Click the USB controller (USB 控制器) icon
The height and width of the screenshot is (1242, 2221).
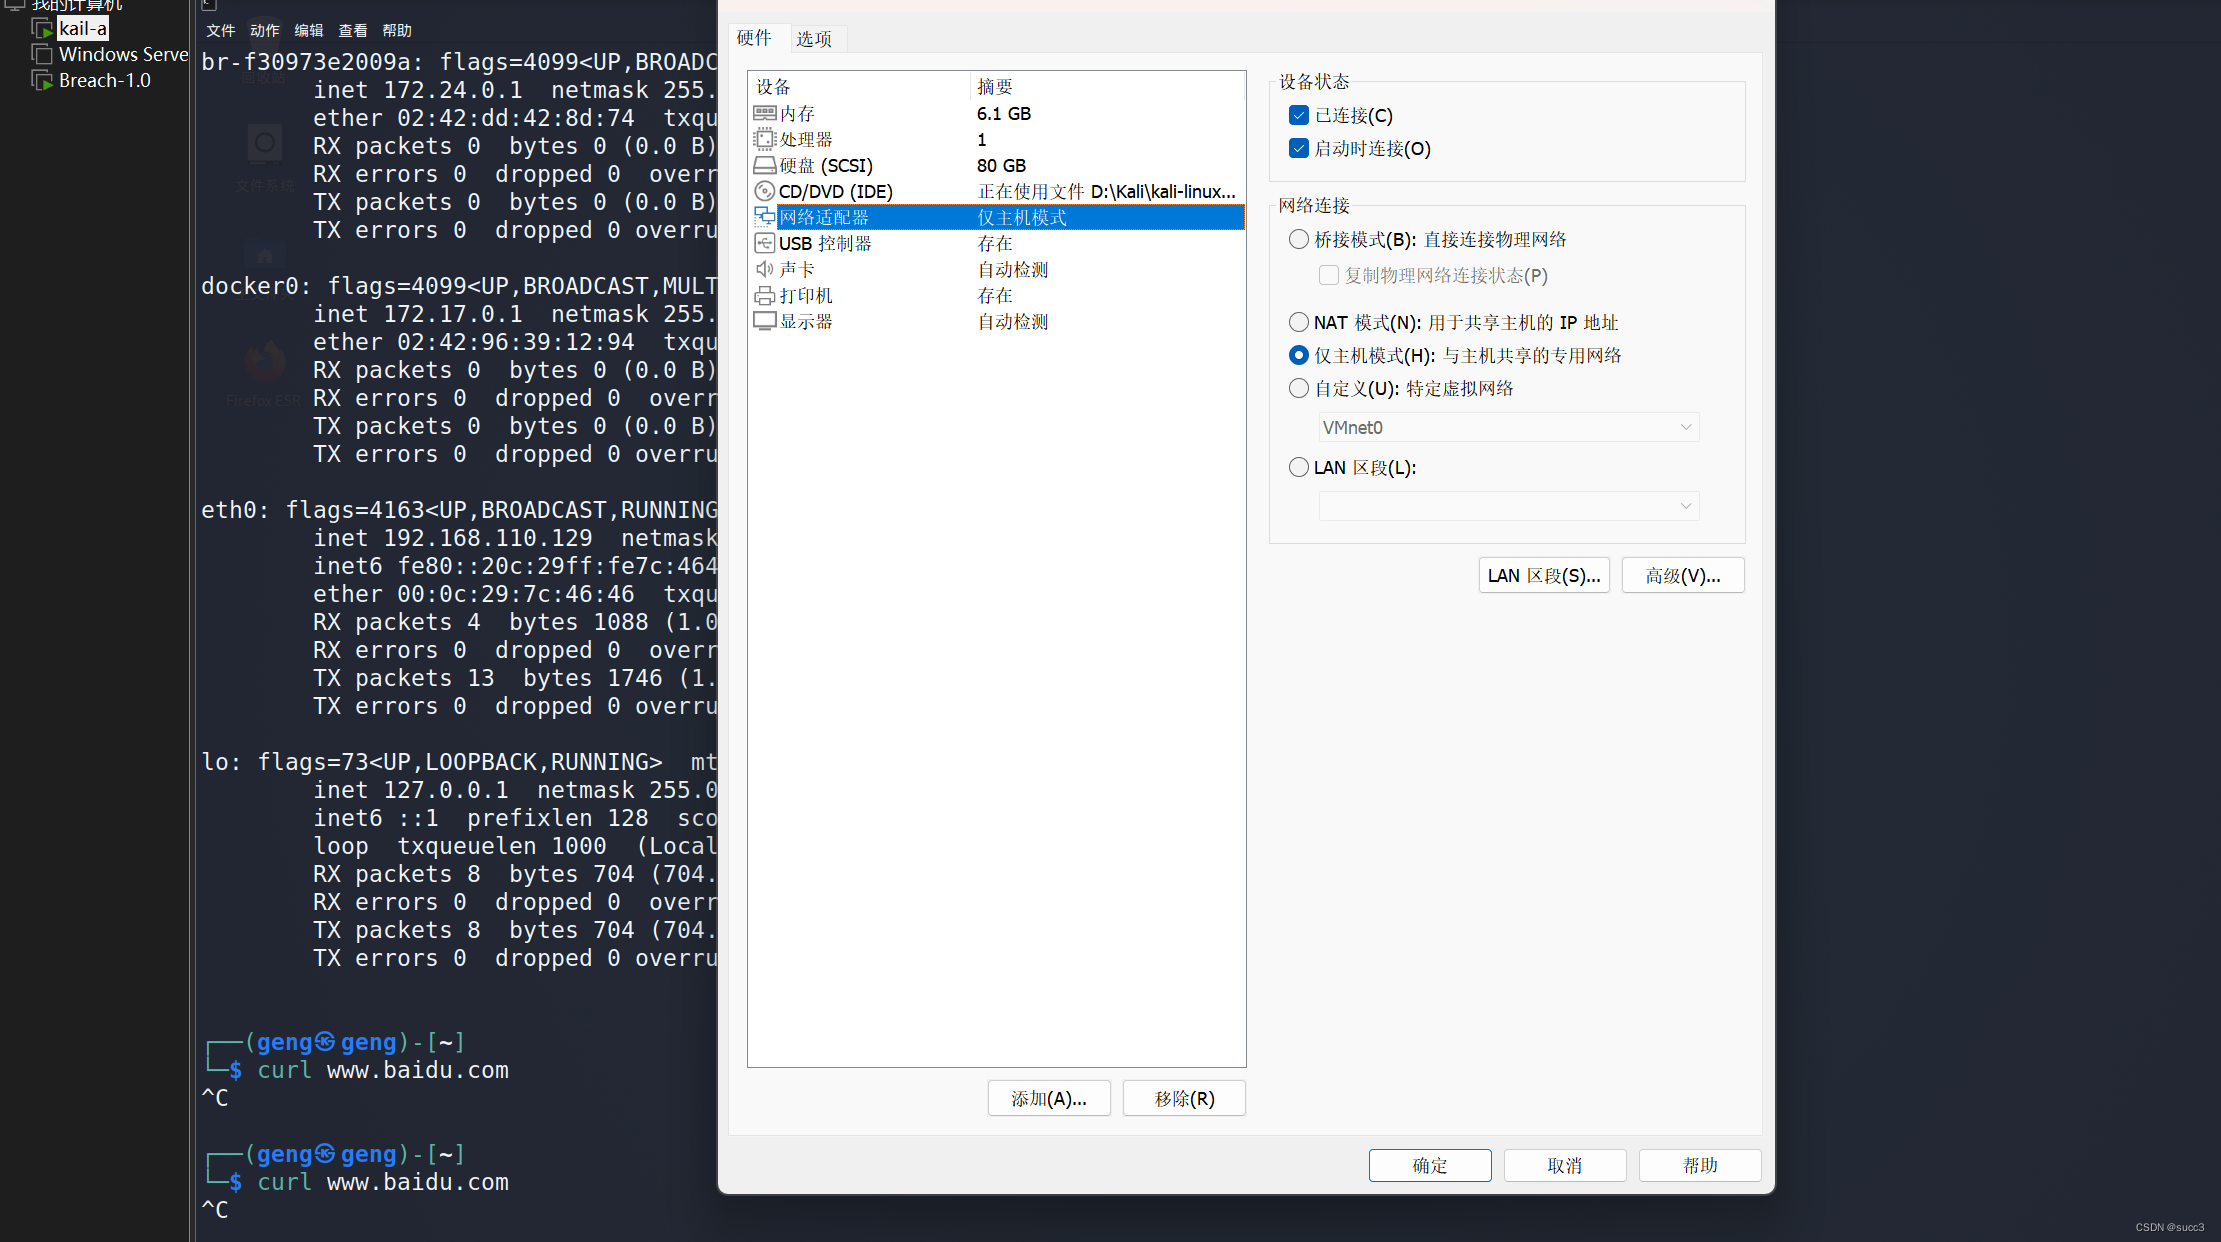click(x=764, y=244)
